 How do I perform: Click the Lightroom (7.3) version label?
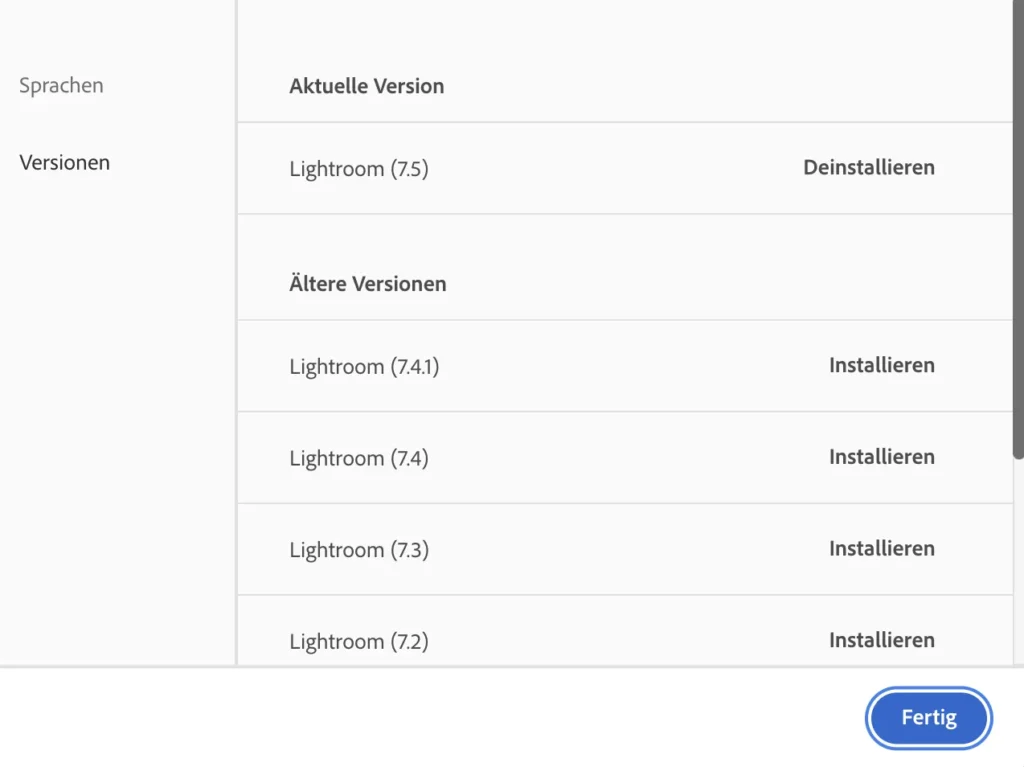359,550
